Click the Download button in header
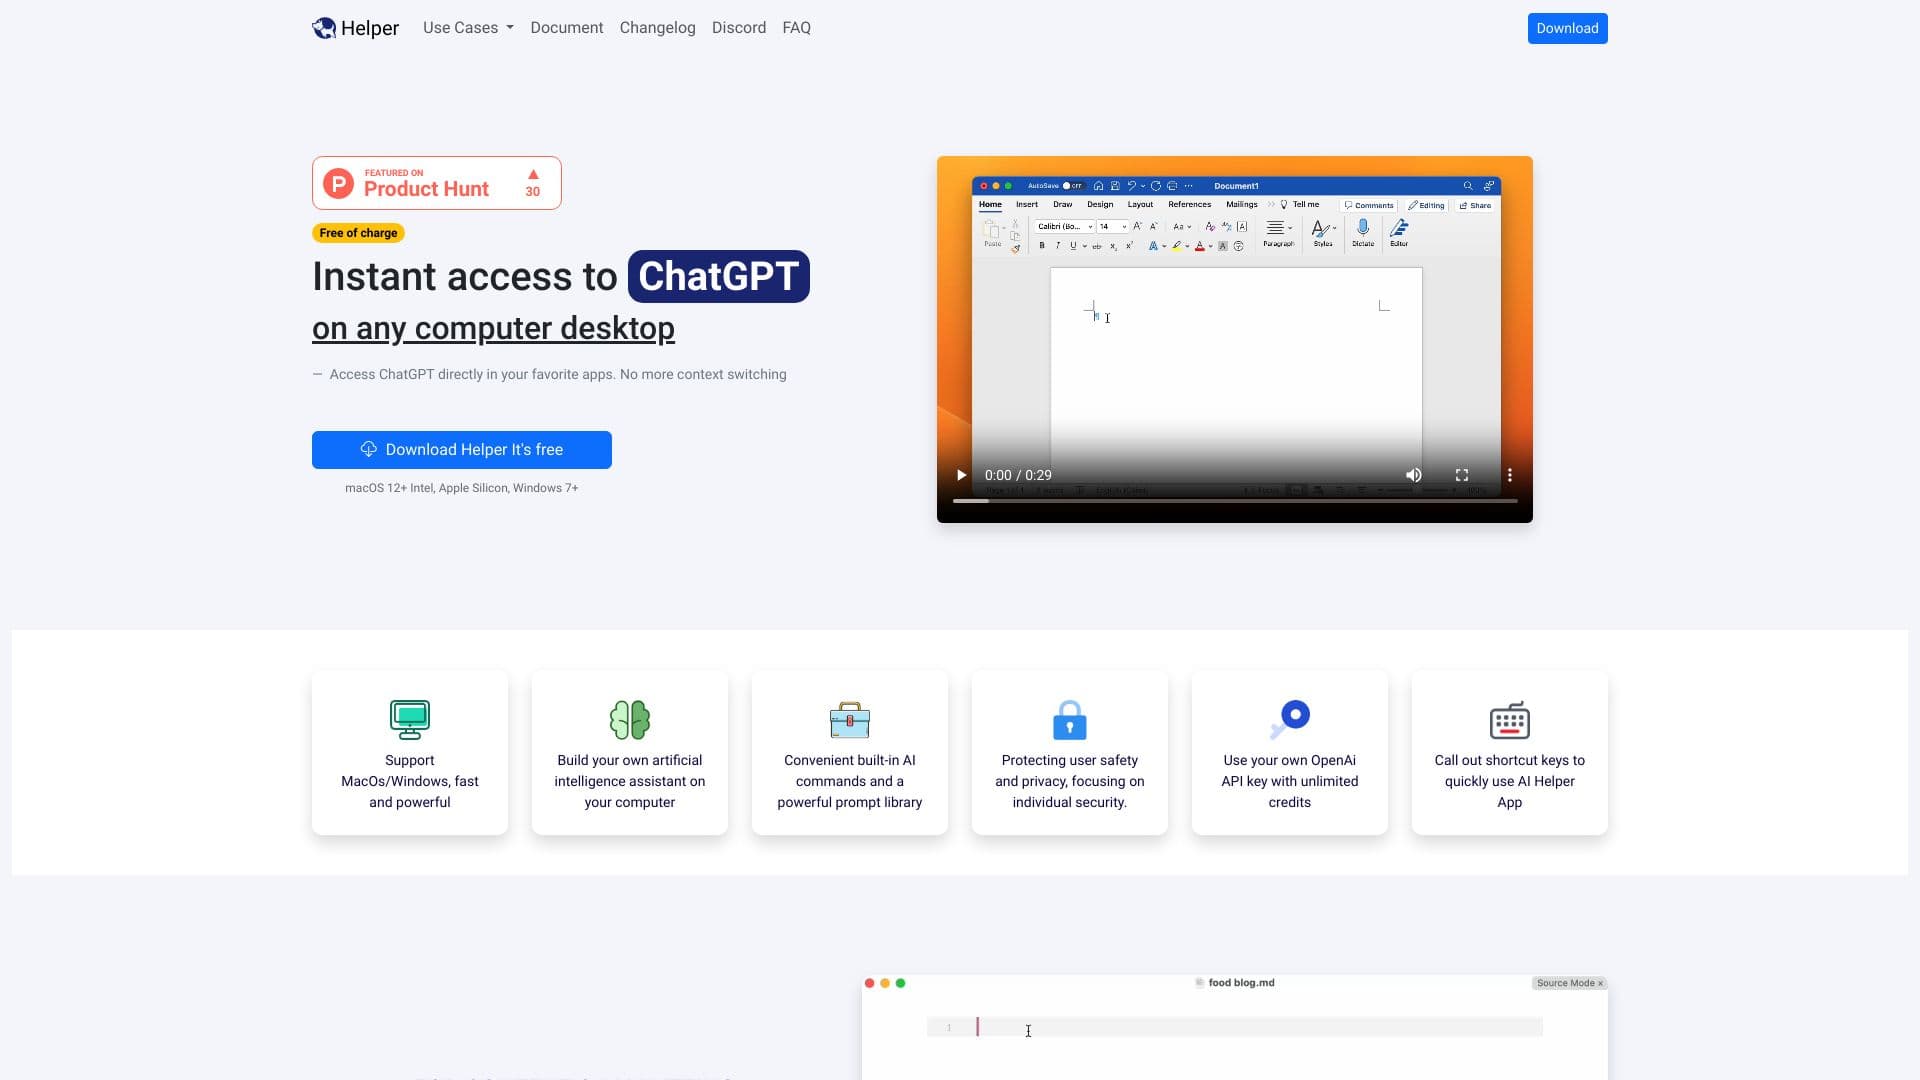Screen dimensions: 1920x1080 click(1566, 28)
